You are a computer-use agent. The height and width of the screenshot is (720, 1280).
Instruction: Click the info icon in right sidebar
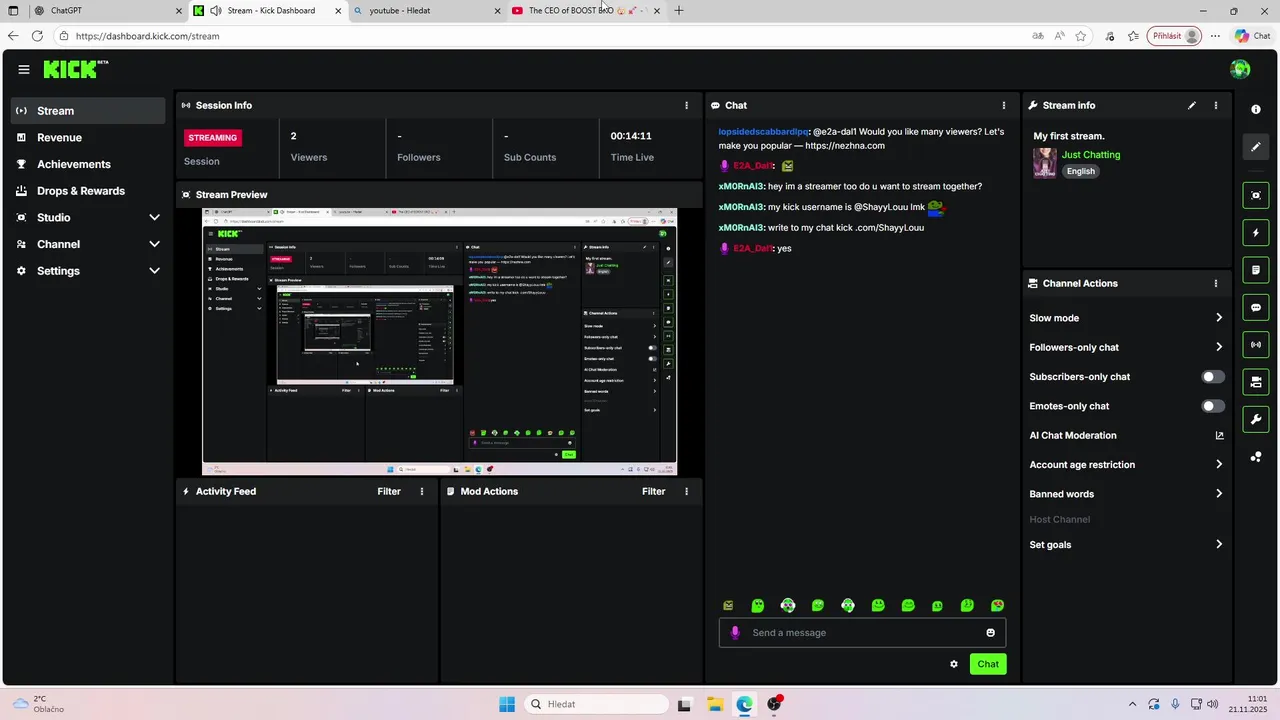[1256, 109]
